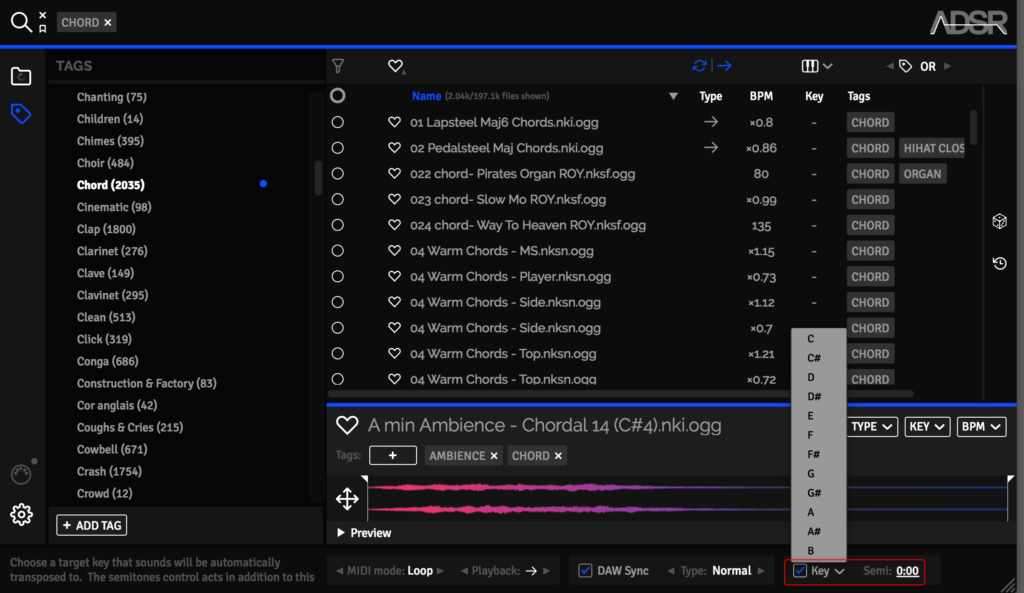Toggle the DAW Sync checkbox

tap(586, 571)
